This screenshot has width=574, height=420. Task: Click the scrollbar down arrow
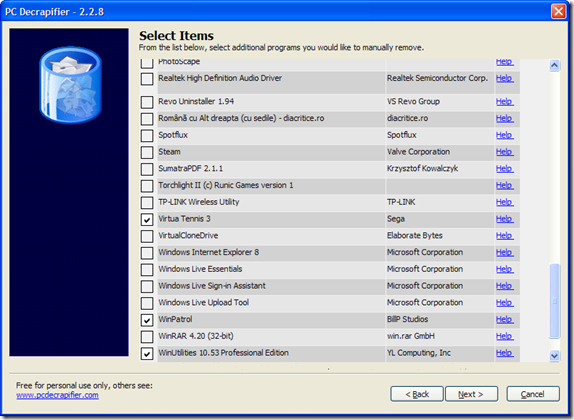click(554, 356)
